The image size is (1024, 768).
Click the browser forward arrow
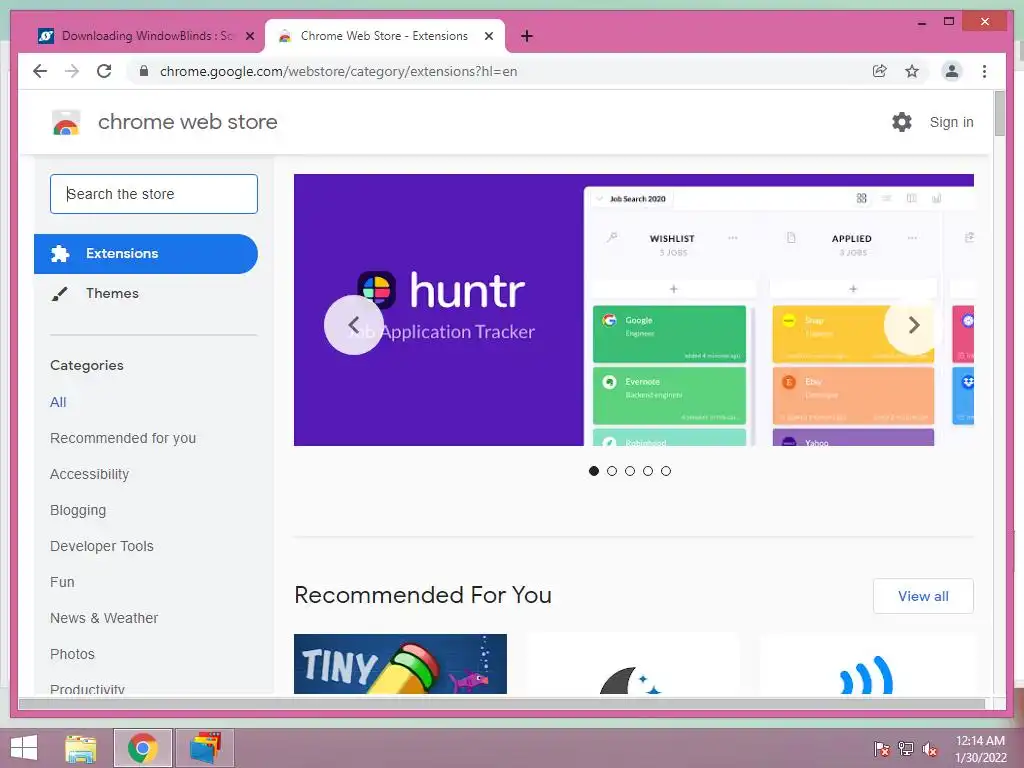tap(72, 71)
